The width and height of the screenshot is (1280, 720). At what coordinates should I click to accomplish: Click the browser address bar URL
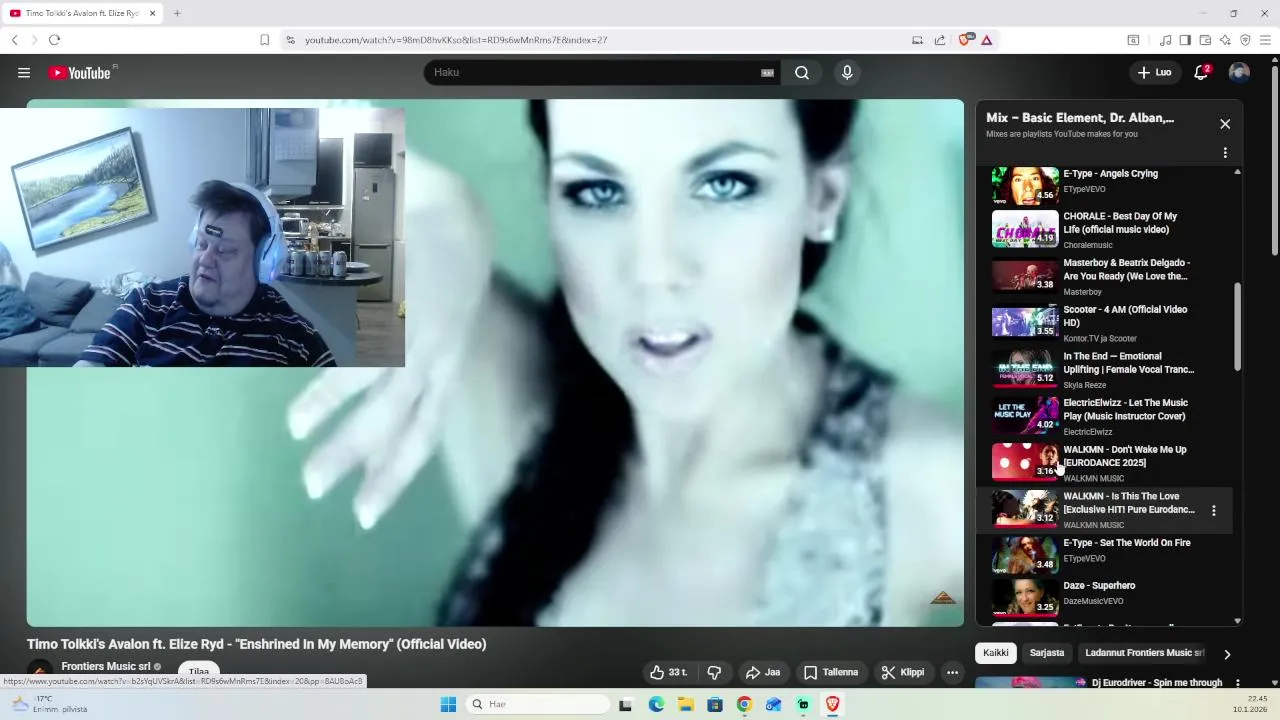pyautogui.click(x=456, y=40)
